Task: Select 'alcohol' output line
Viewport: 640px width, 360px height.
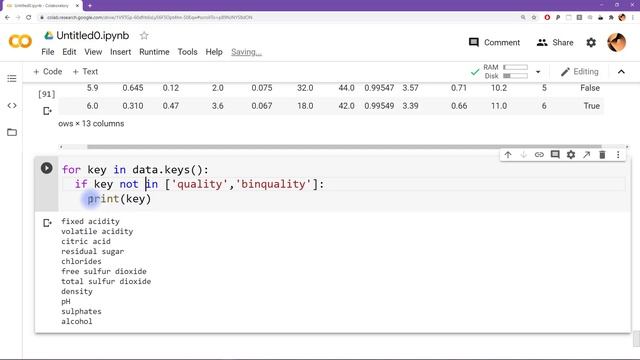Action: pos(77,321)
